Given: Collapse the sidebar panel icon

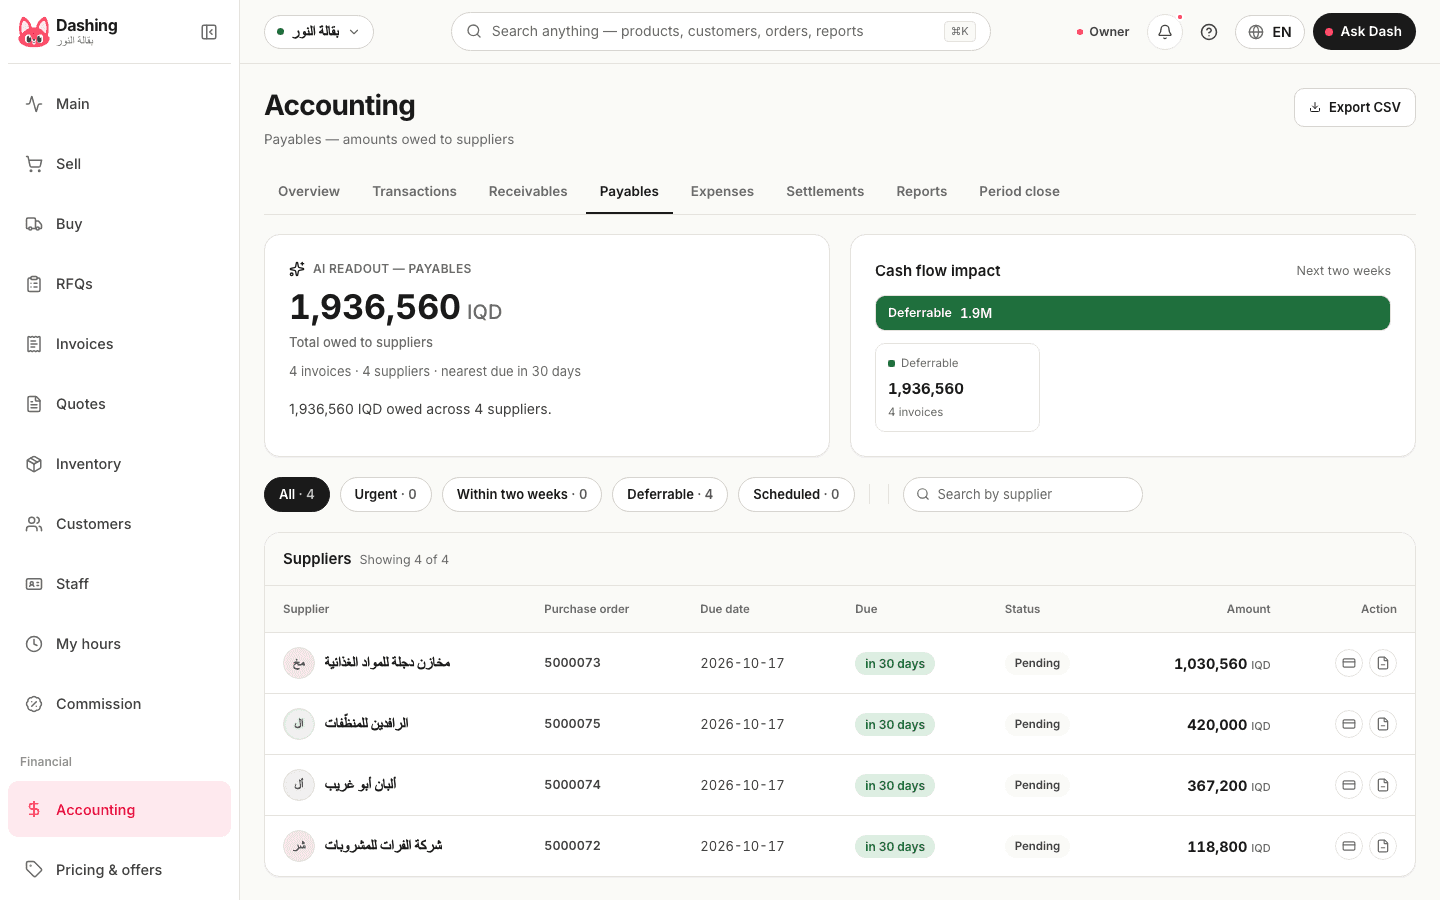Looking at the screenshot, I should [209, 32].
